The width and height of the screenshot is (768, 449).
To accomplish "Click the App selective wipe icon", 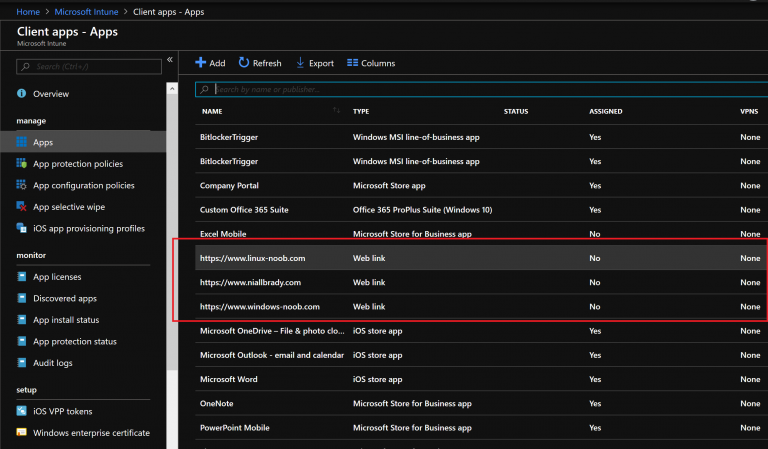I will tap(21, 206).
